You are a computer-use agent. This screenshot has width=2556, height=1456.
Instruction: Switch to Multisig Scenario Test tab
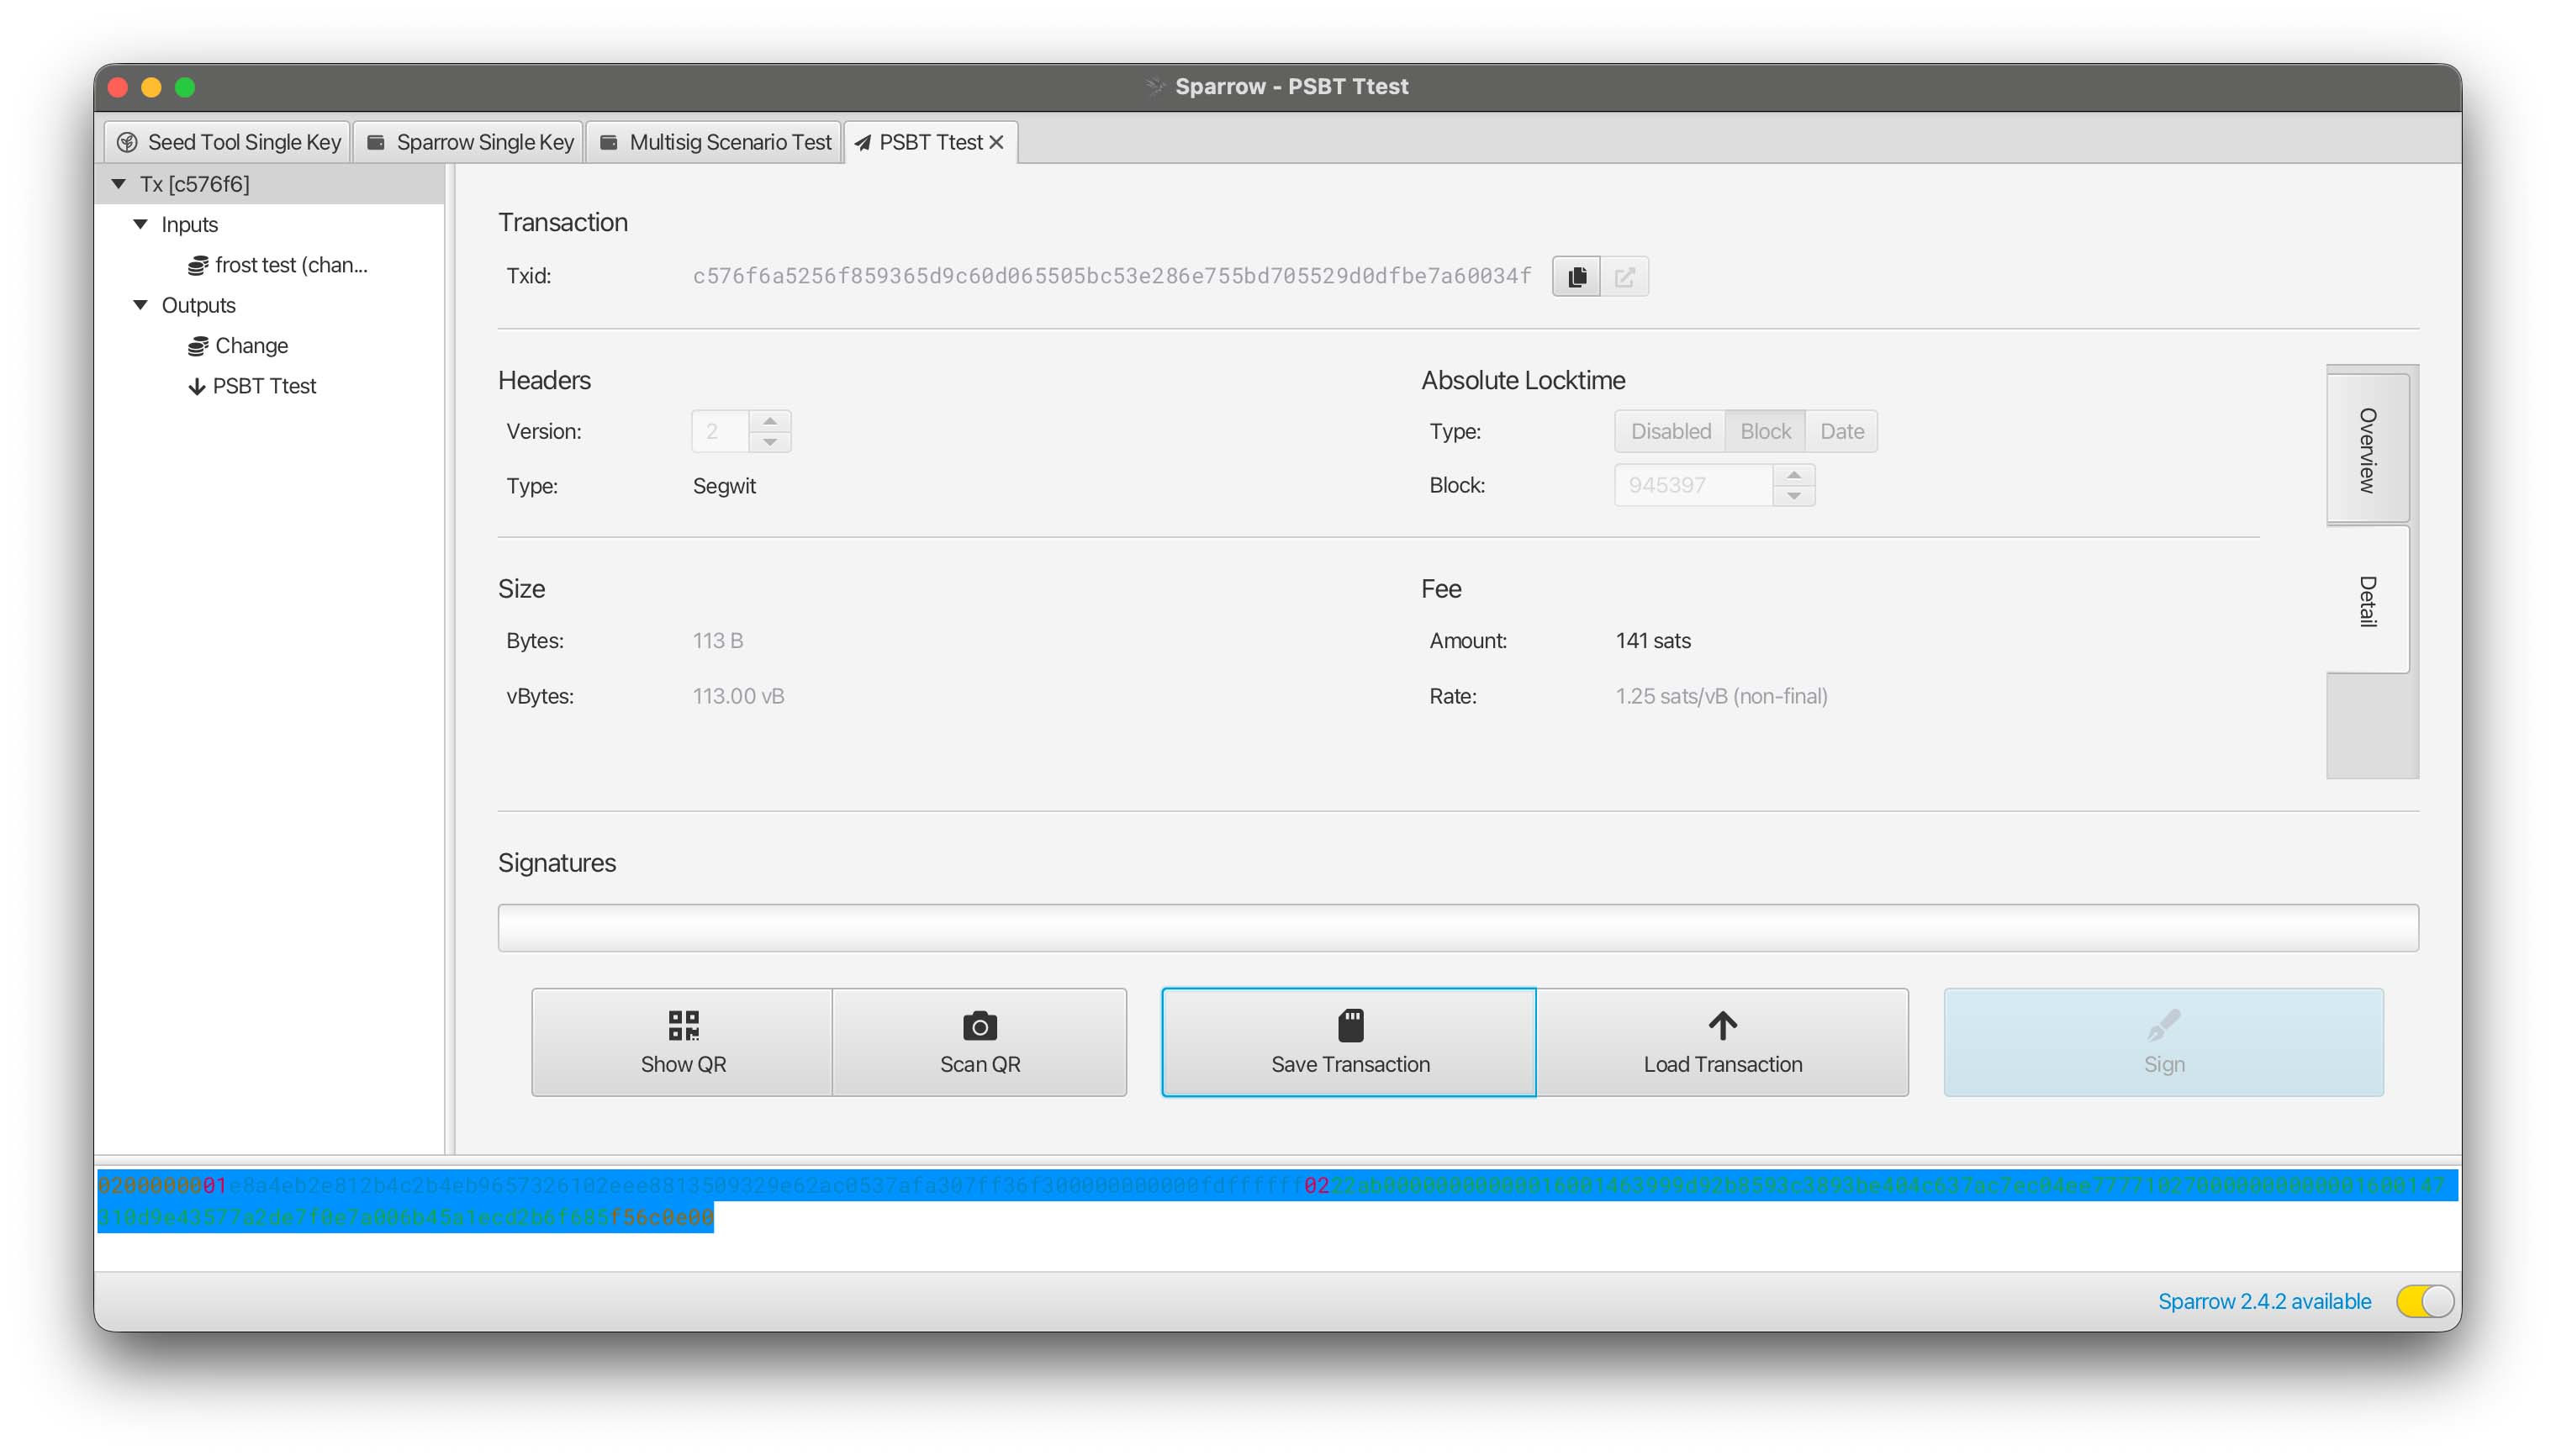click(x=714, y=142)
